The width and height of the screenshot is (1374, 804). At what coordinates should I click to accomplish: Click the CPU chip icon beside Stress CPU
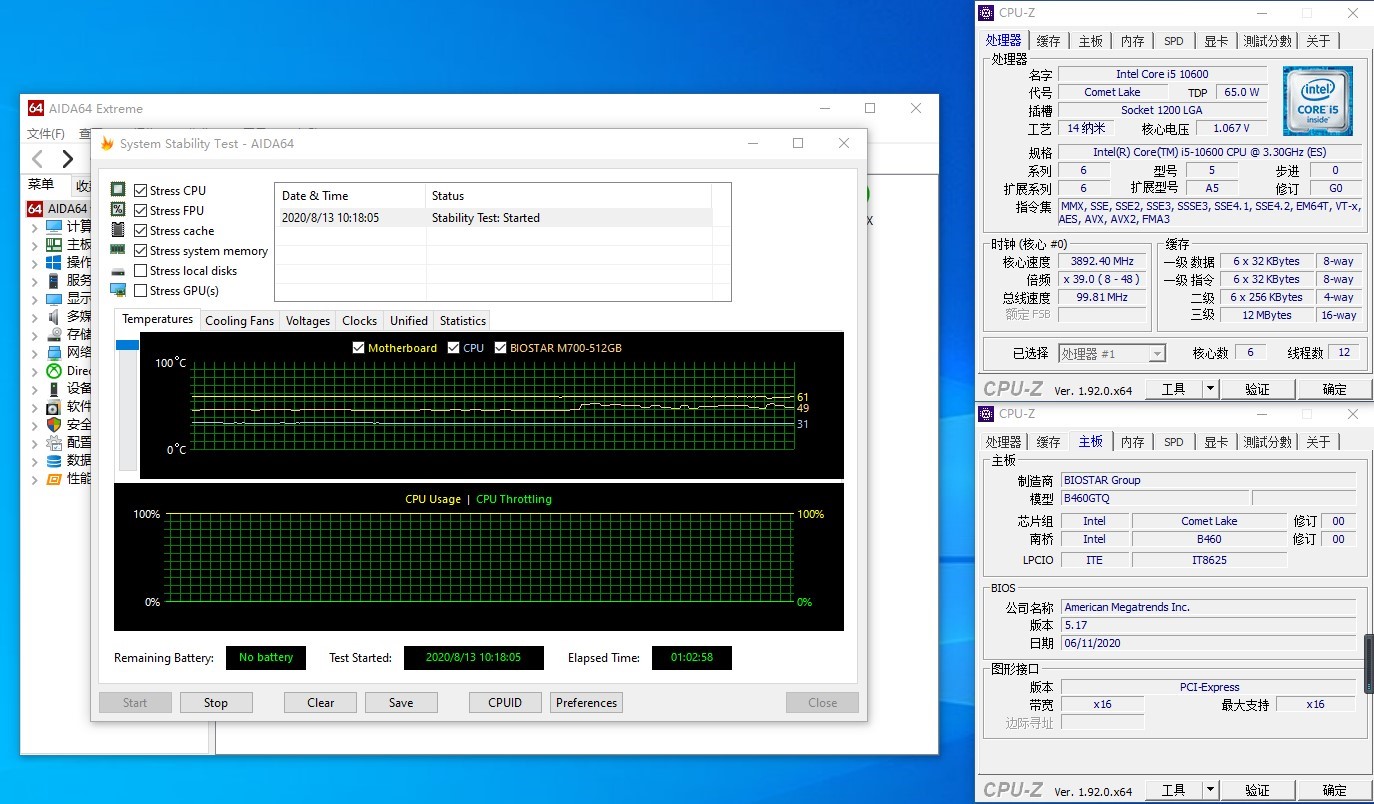point(118,190)
